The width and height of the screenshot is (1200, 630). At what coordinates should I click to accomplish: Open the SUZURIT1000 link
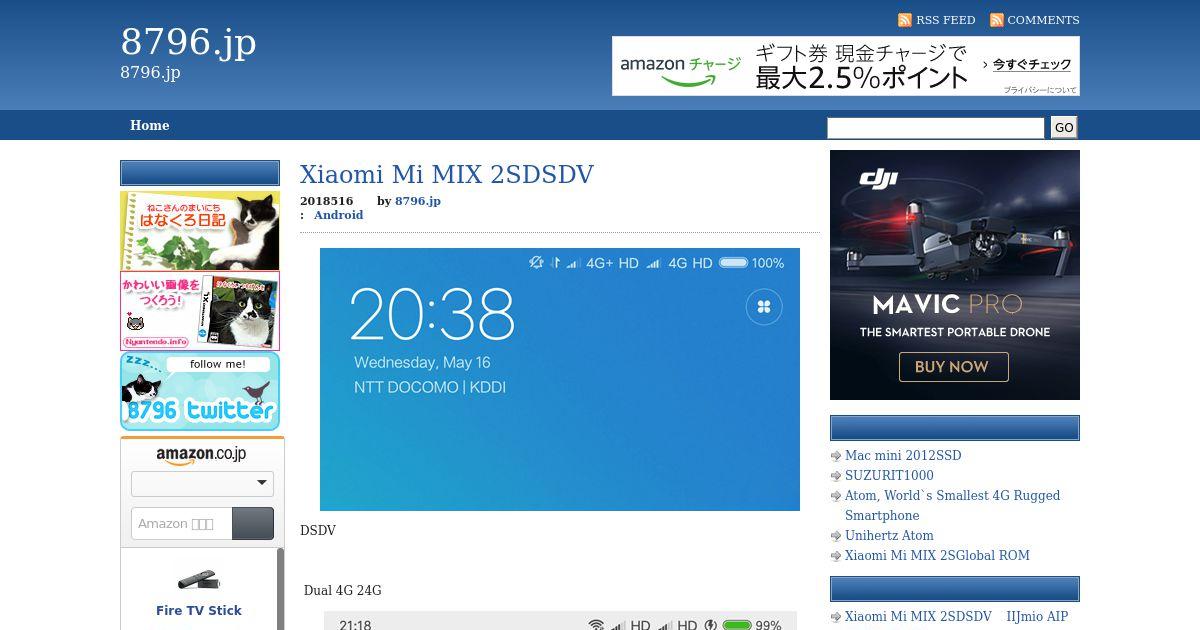[x=889, y=475]
